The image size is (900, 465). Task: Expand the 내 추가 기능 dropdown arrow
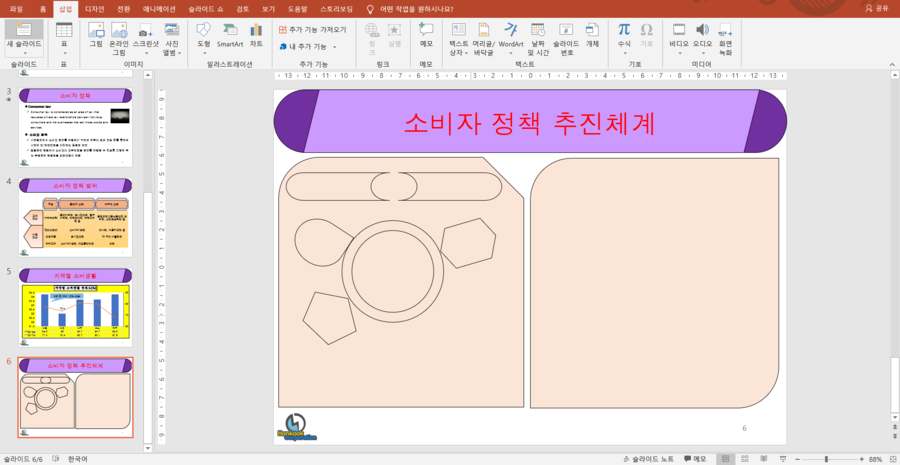point(335,47)
